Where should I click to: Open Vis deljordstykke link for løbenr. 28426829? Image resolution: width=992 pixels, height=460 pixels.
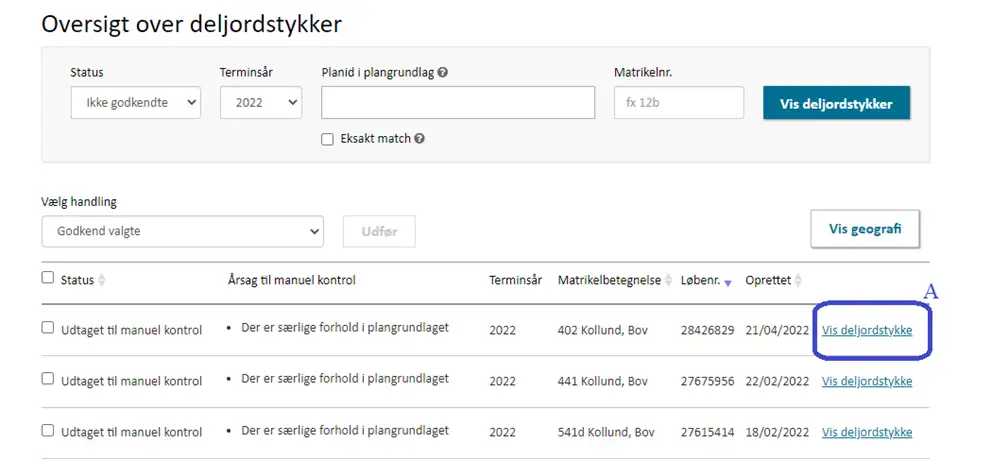pos(866,330)
